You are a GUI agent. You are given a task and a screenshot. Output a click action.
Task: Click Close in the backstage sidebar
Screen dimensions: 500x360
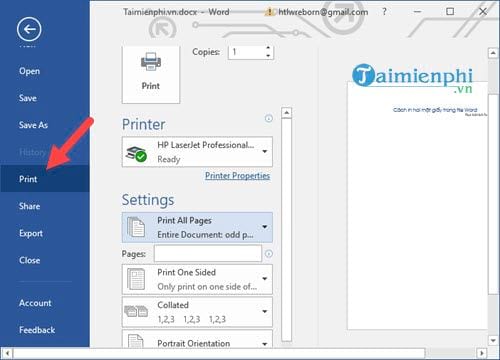(x=29, y=260)
